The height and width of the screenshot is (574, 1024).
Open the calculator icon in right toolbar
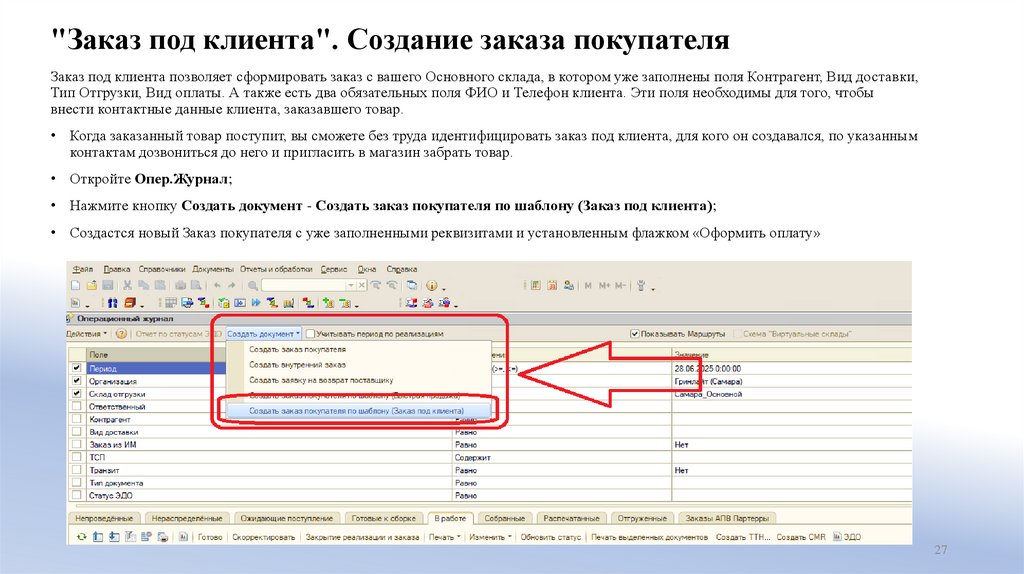(x=536, y=285)
